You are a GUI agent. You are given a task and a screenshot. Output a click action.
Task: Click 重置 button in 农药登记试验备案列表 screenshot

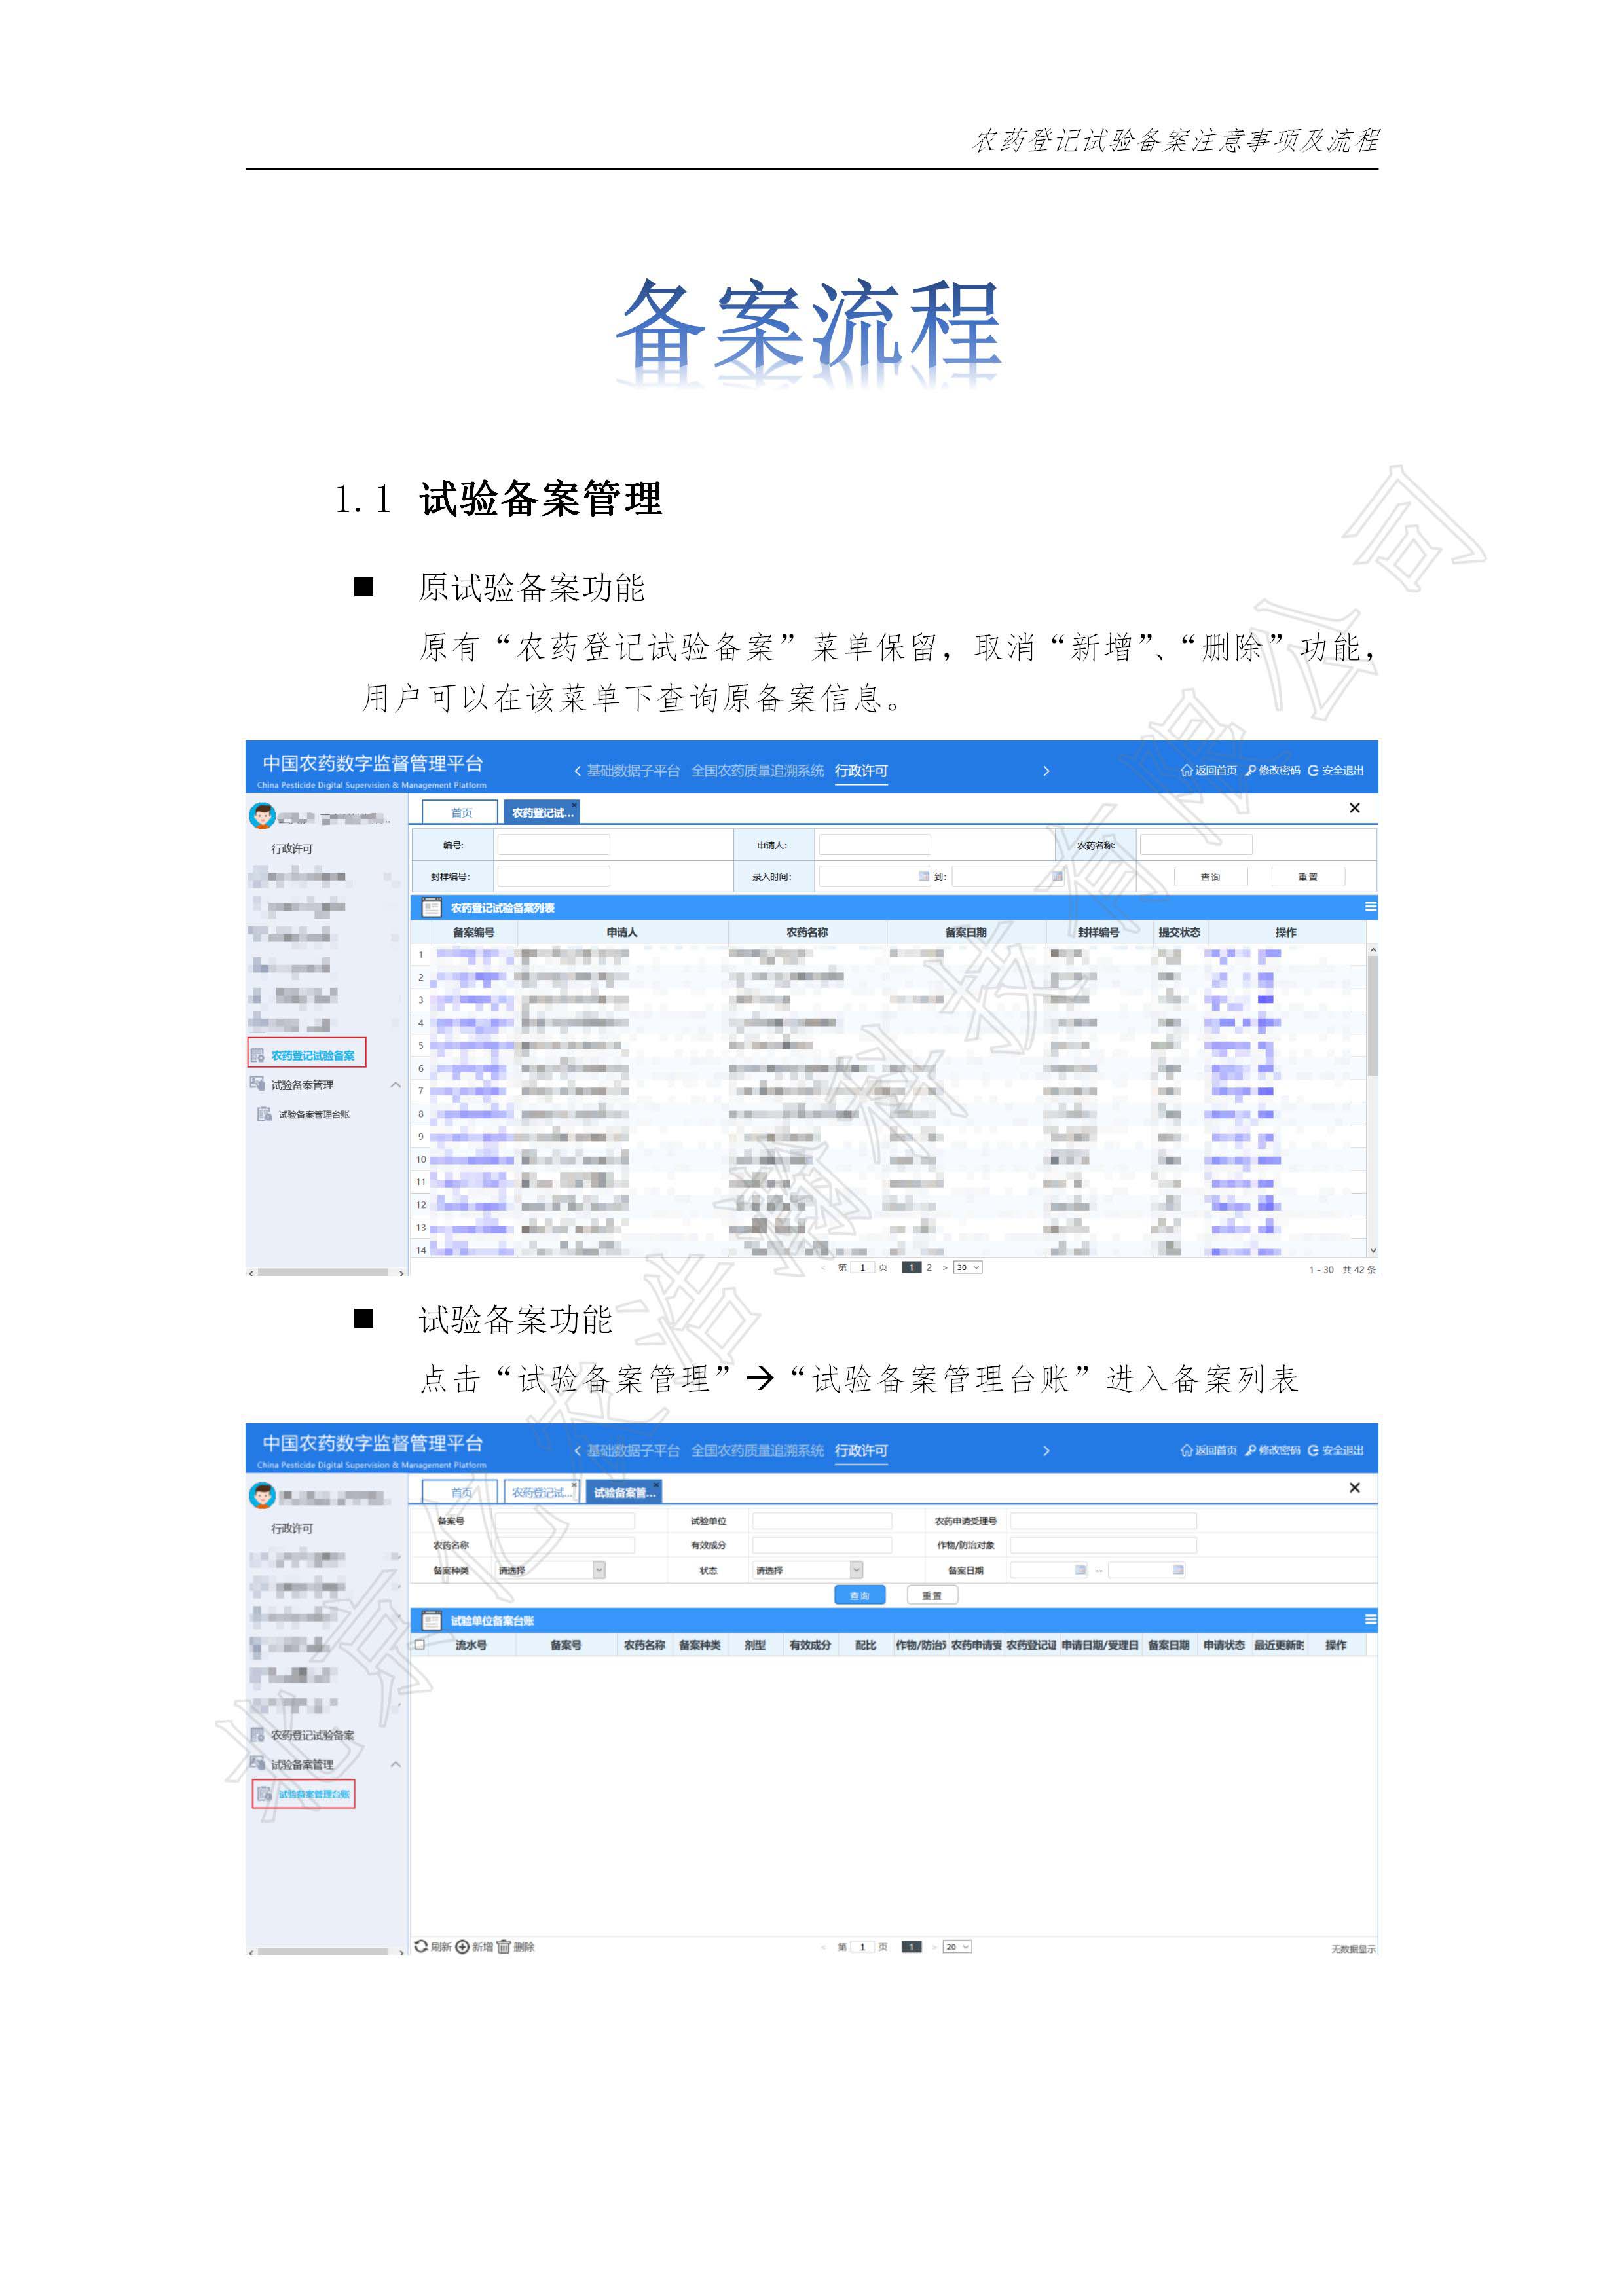click(x=1308, y=877)
